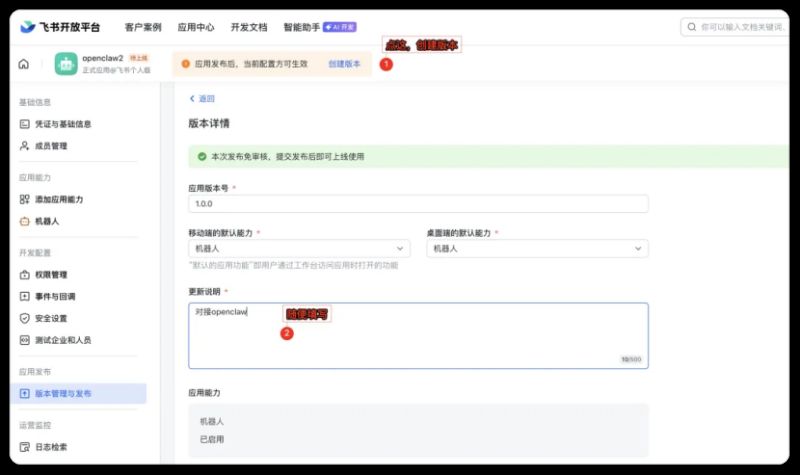Click the 测试企业和人员 icon
800x475 pixels.
(x=24, y=340)
